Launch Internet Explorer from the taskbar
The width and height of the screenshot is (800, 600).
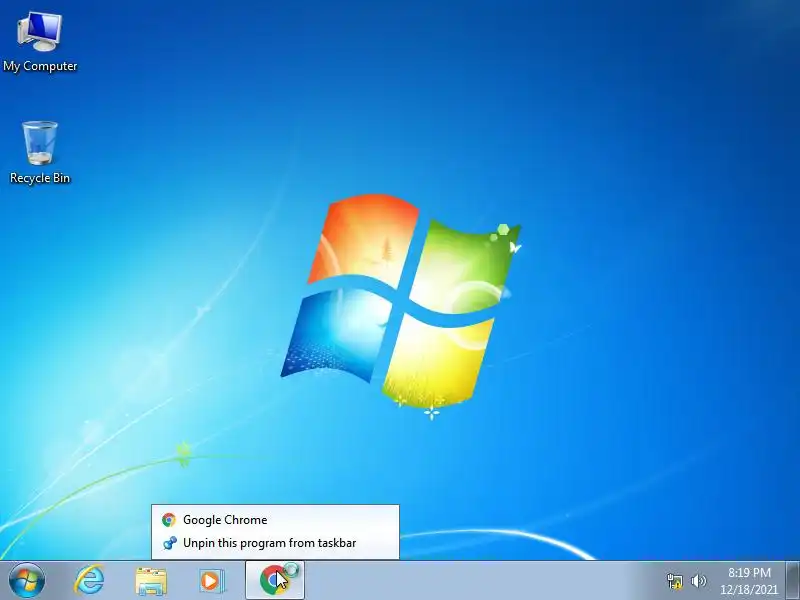click(x=89, y=581)
